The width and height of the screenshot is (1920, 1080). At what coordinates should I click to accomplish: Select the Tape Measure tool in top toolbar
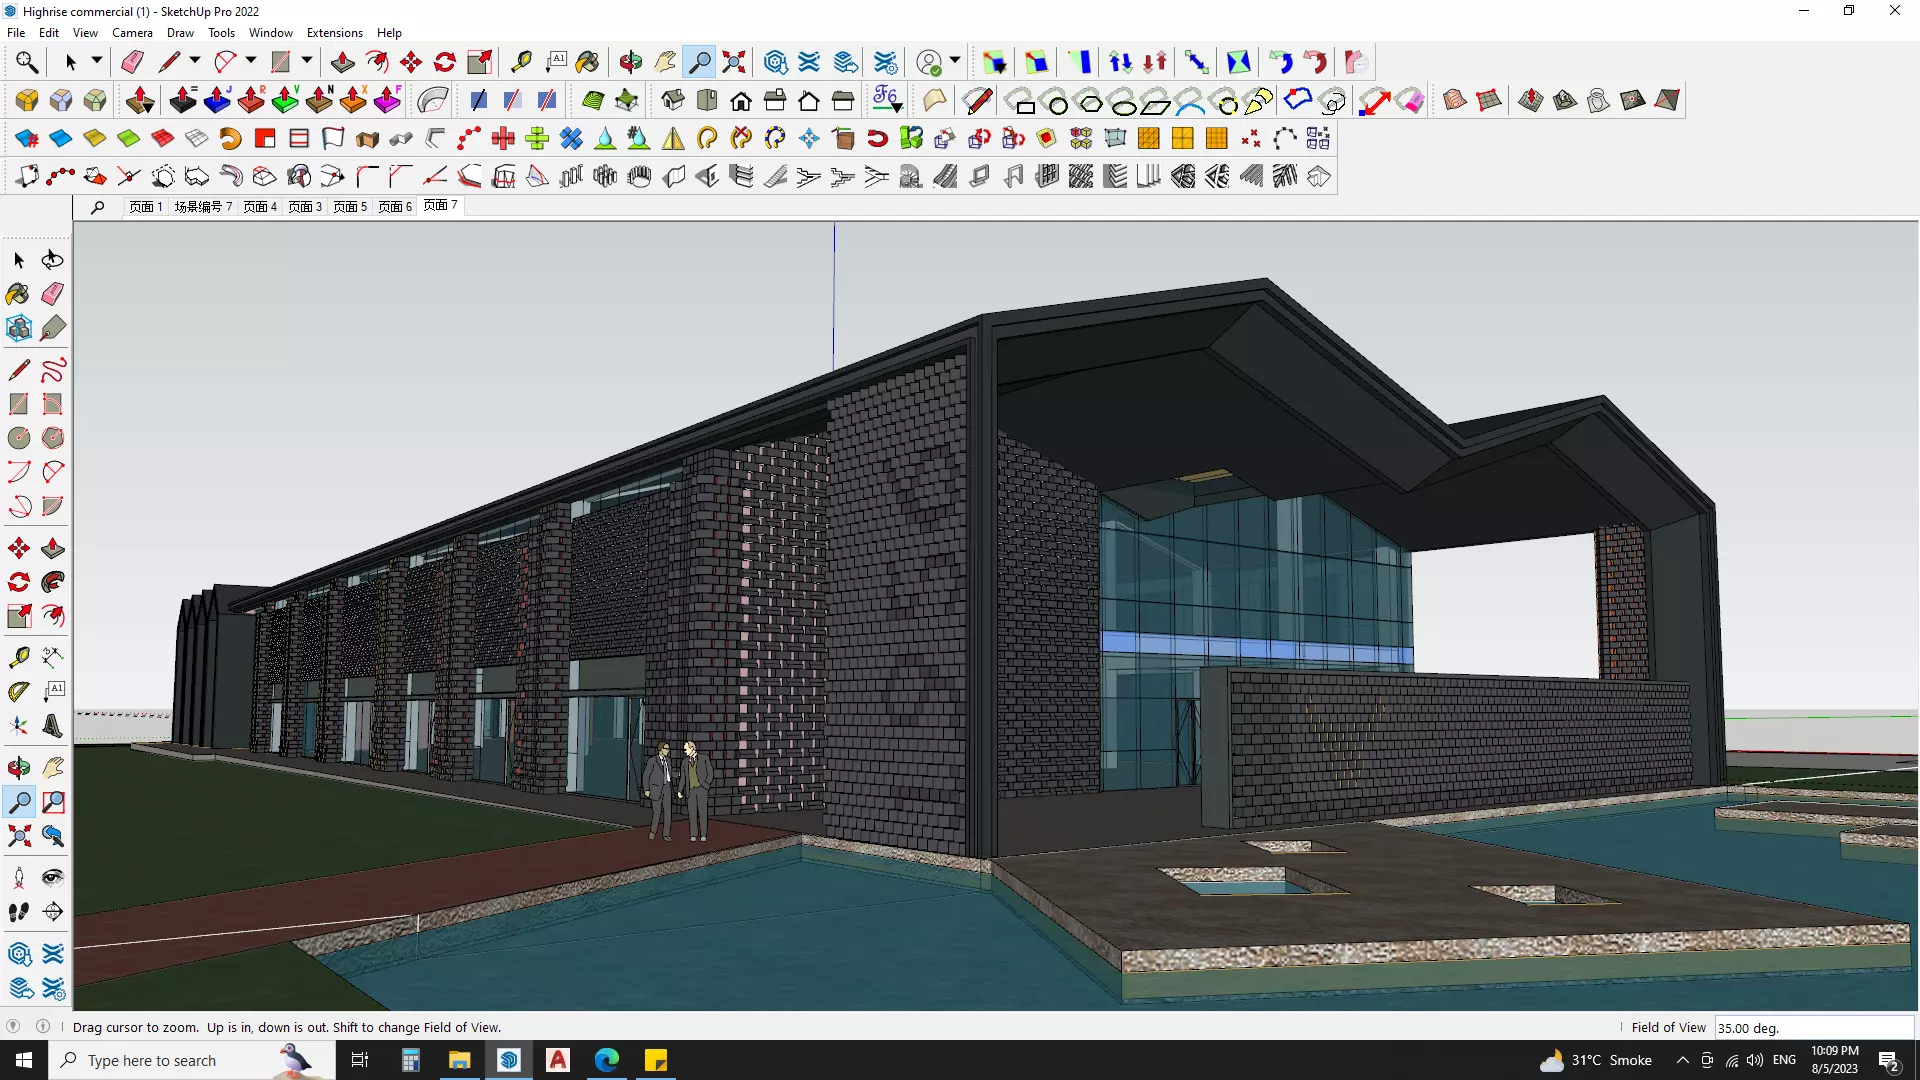click(521, 62)
